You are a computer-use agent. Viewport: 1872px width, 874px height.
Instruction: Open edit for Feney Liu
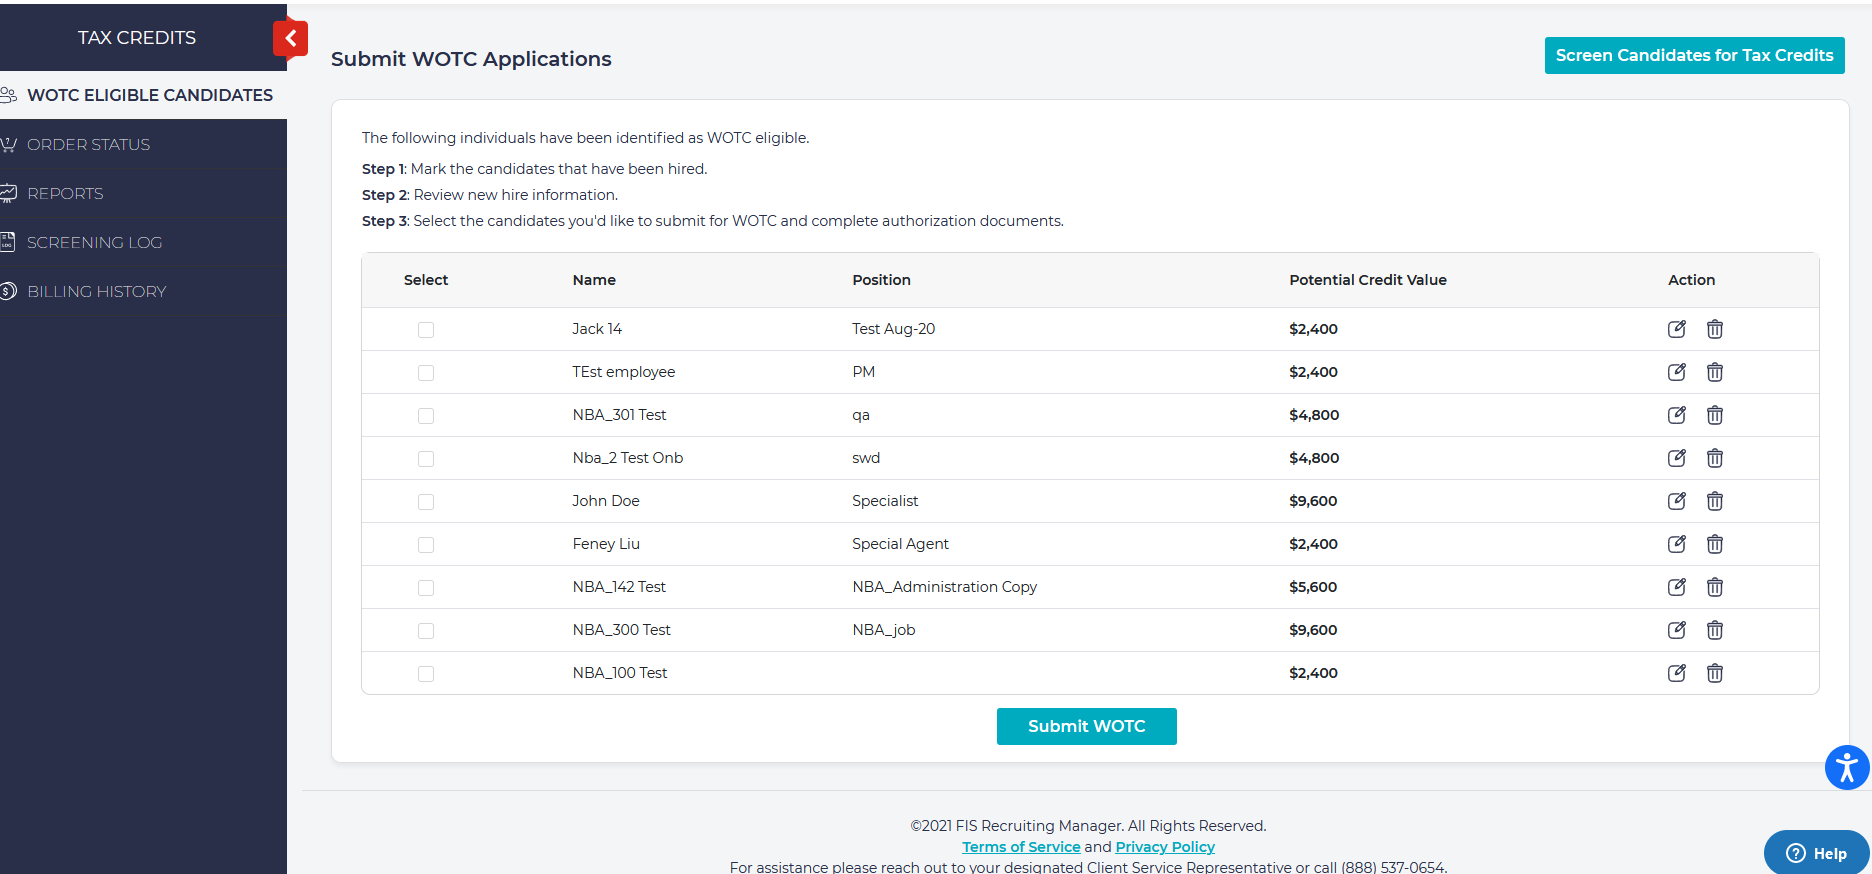1677,544
